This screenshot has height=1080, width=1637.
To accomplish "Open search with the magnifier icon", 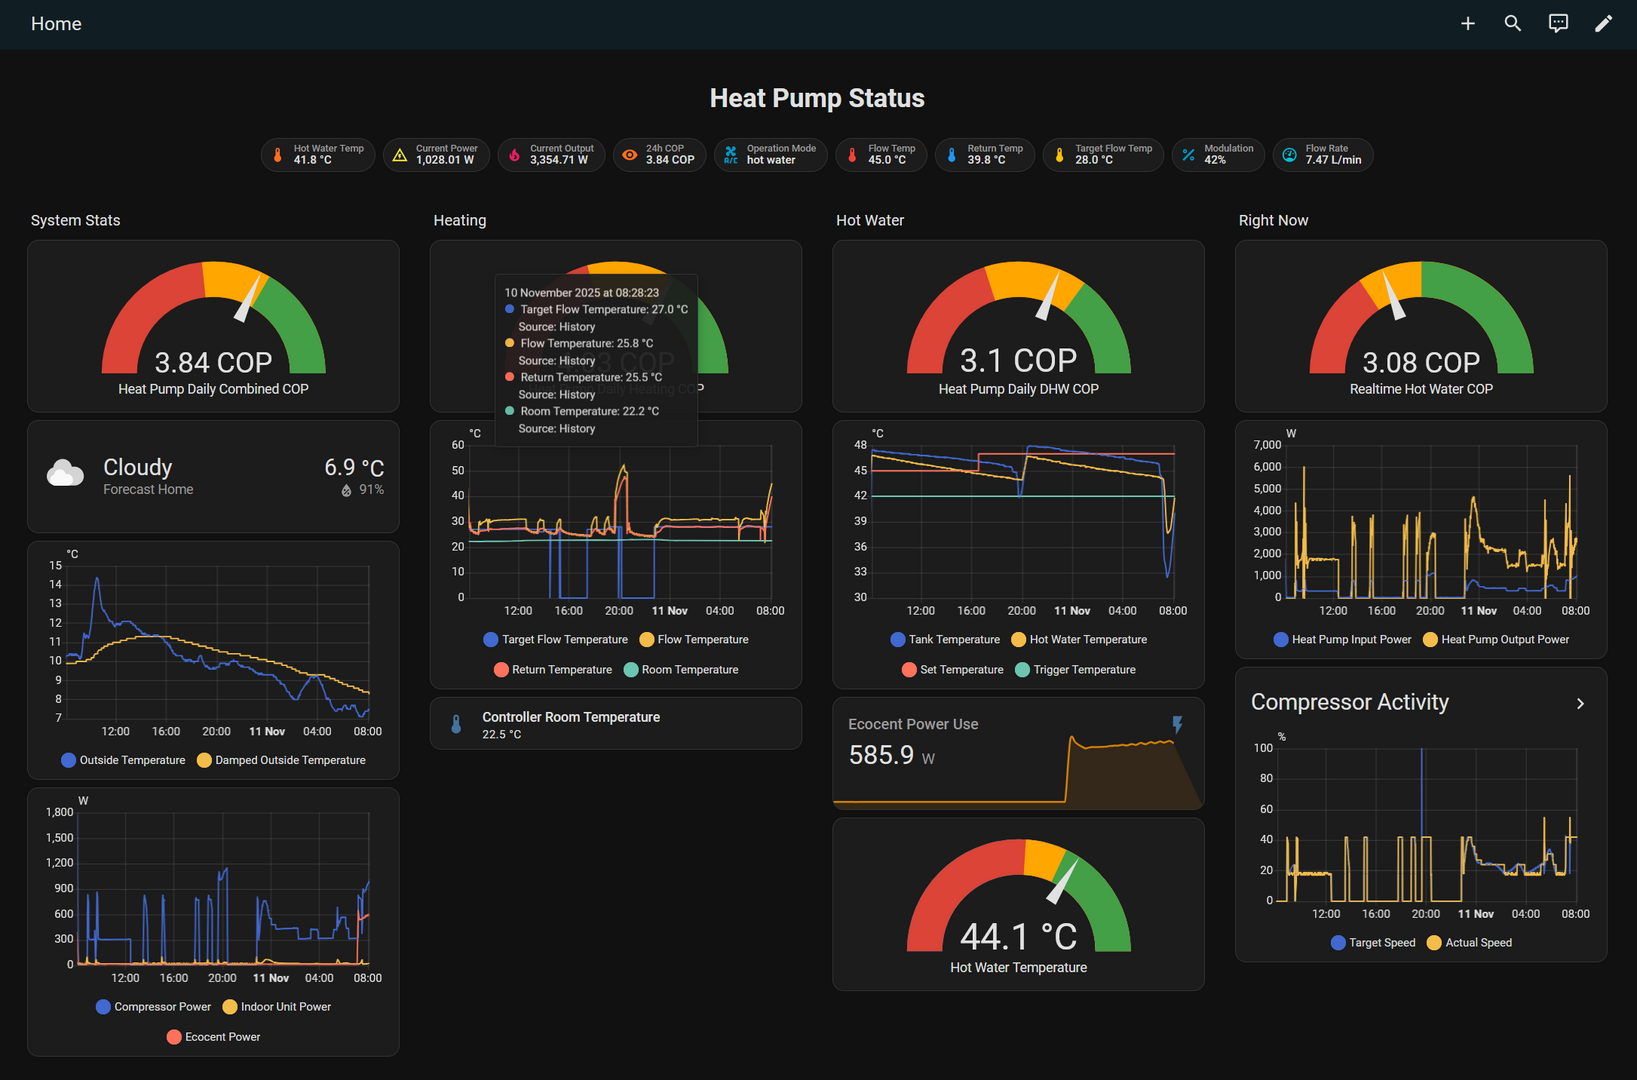I will (x=1512, y=23).
